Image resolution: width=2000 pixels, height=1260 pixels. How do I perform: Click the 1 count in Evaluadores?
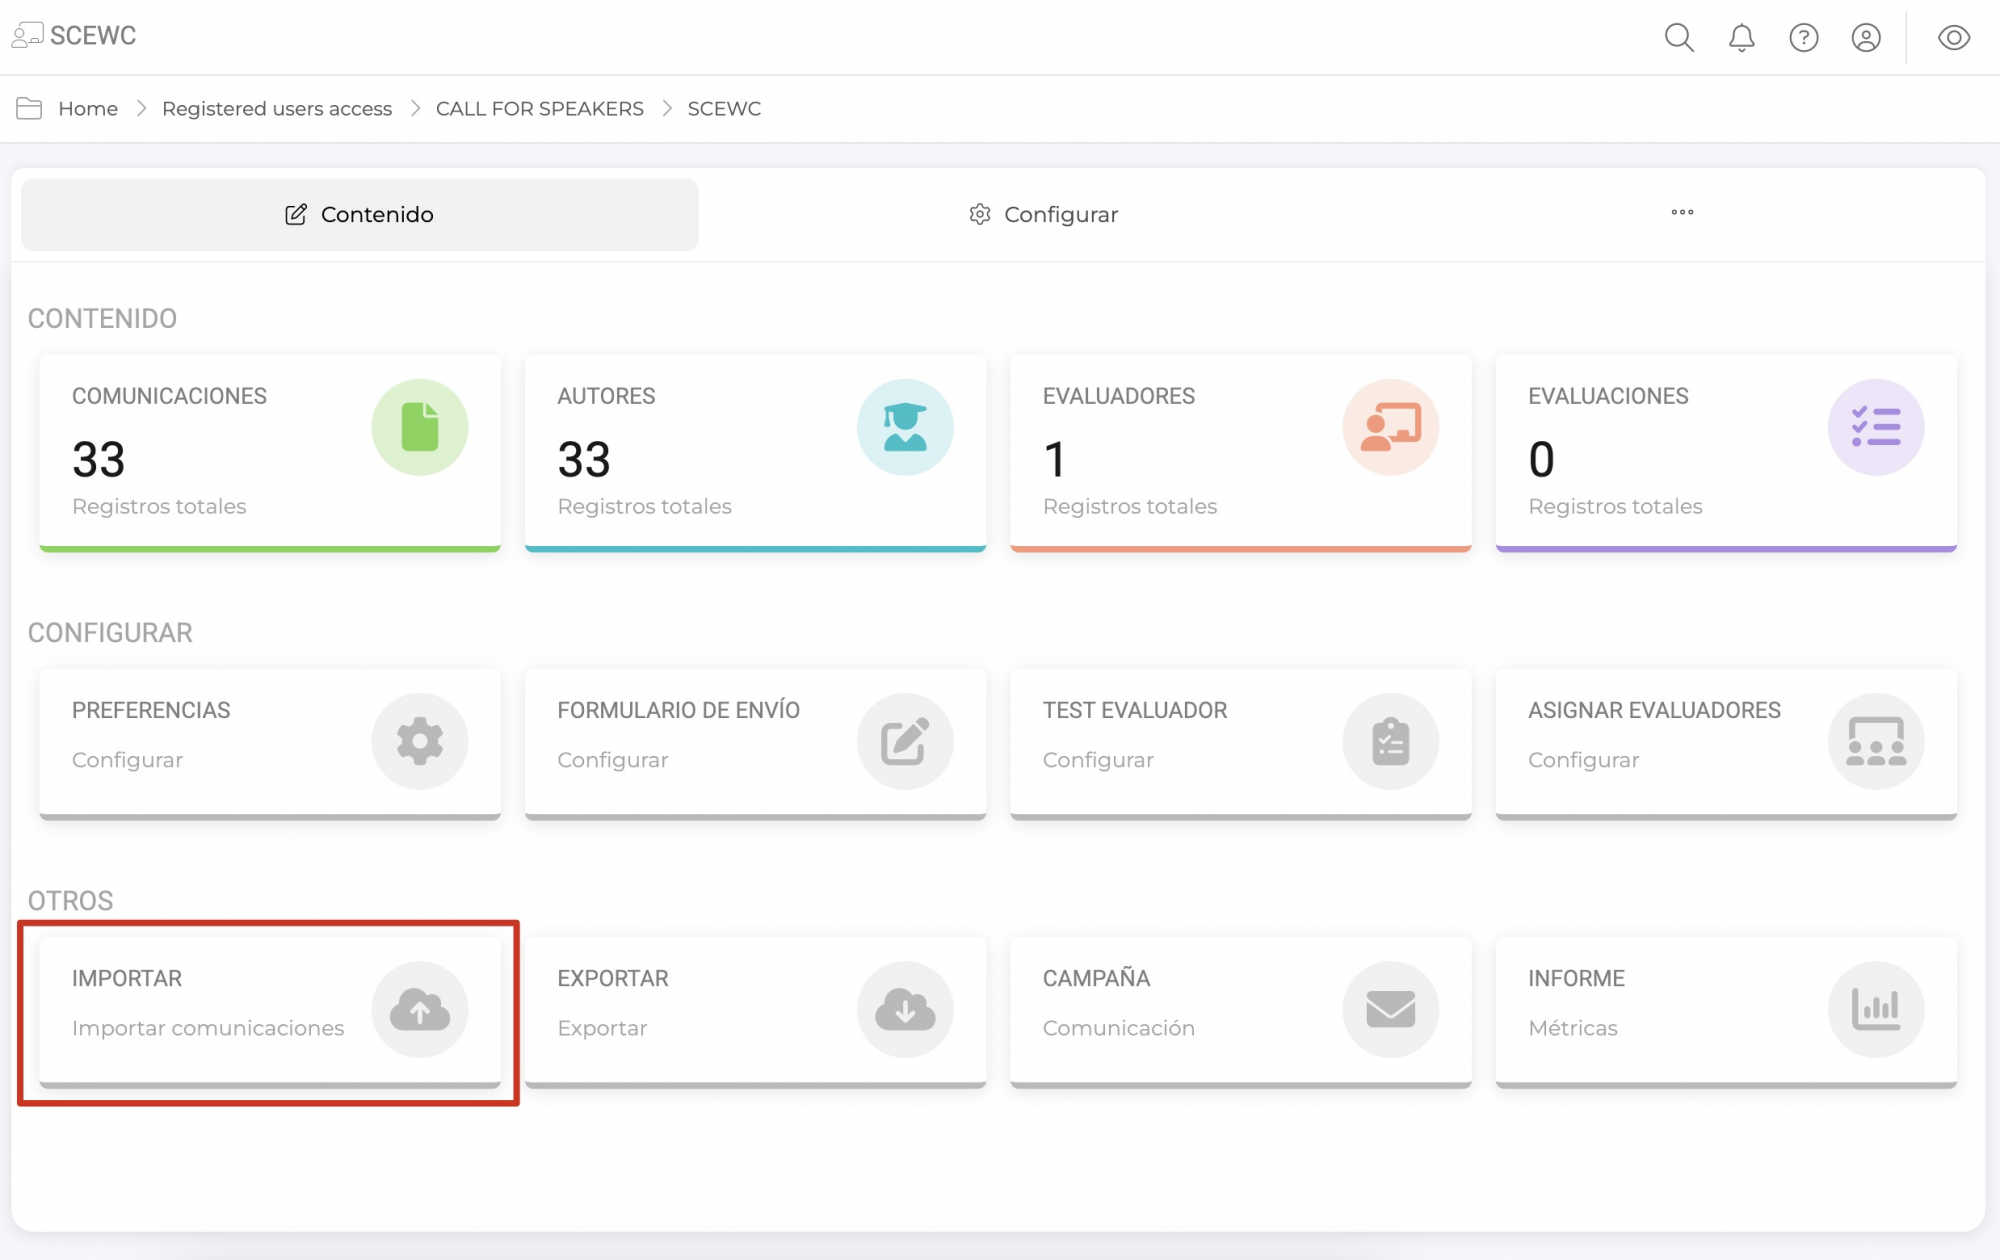click(x=1054, y=460)
